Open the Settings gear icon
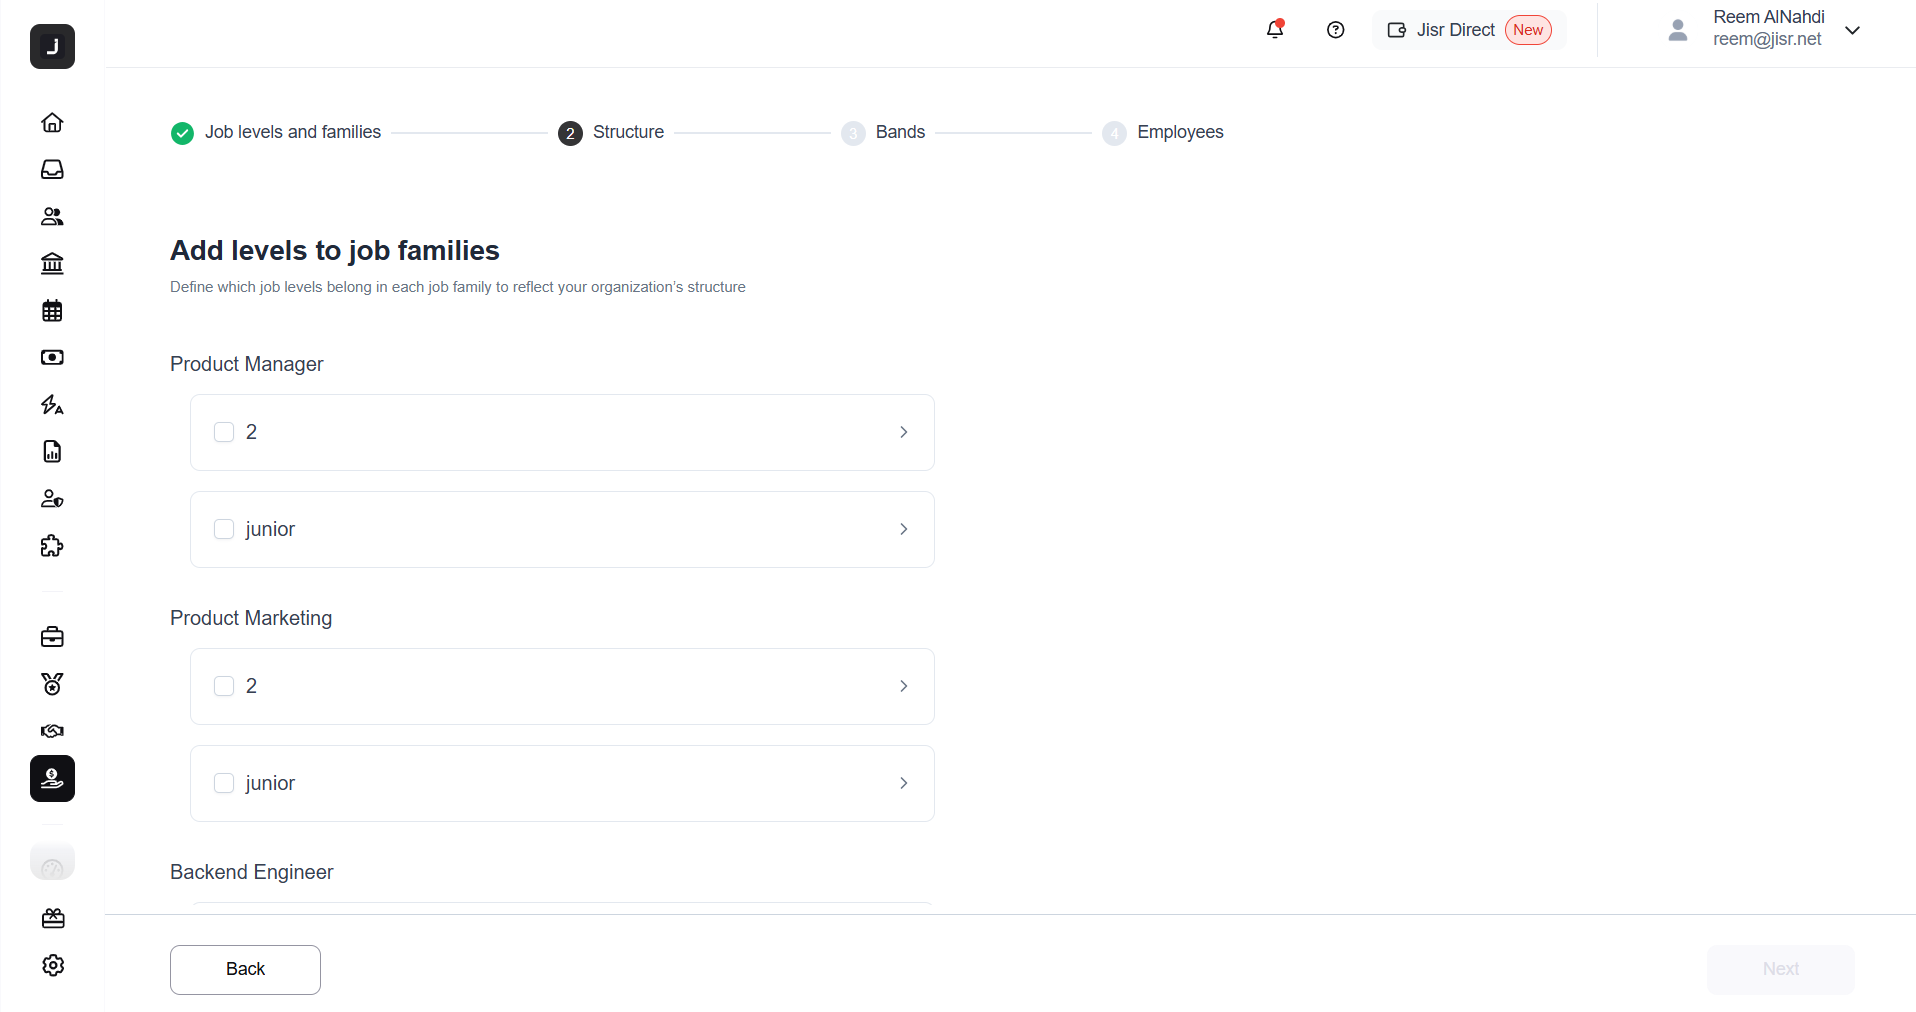This screenshot has width=1916, height=1012. tap(53, 965)
